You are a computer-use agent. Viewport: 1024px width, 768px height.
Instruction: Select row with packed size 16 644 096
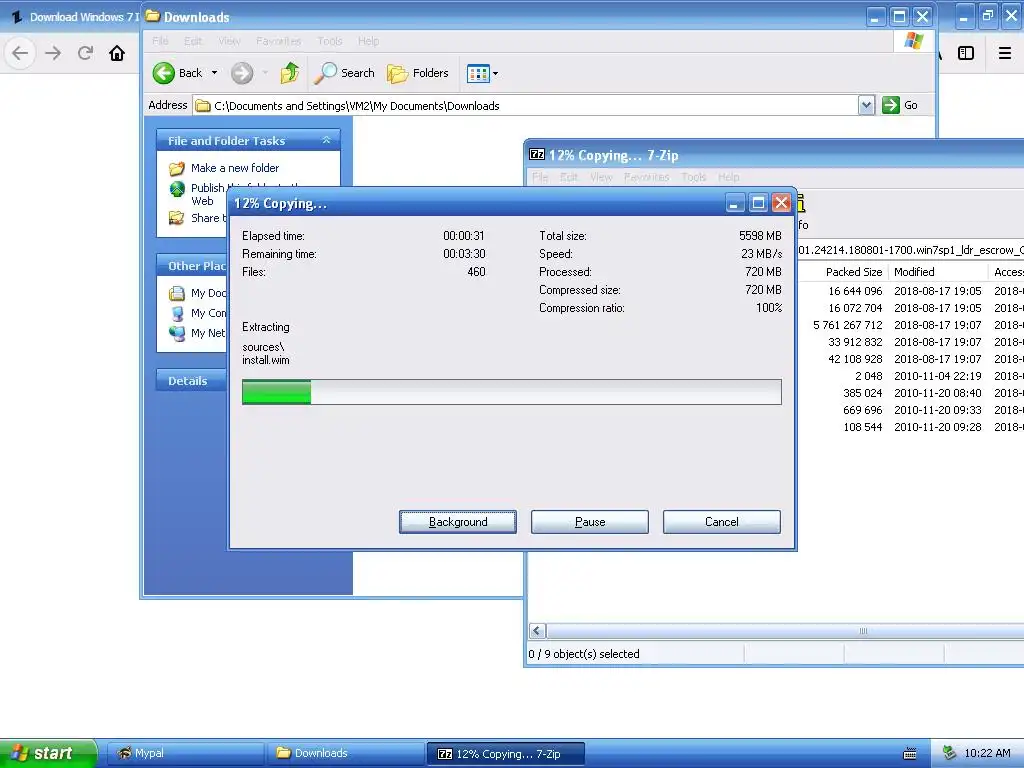pos(912,291)
